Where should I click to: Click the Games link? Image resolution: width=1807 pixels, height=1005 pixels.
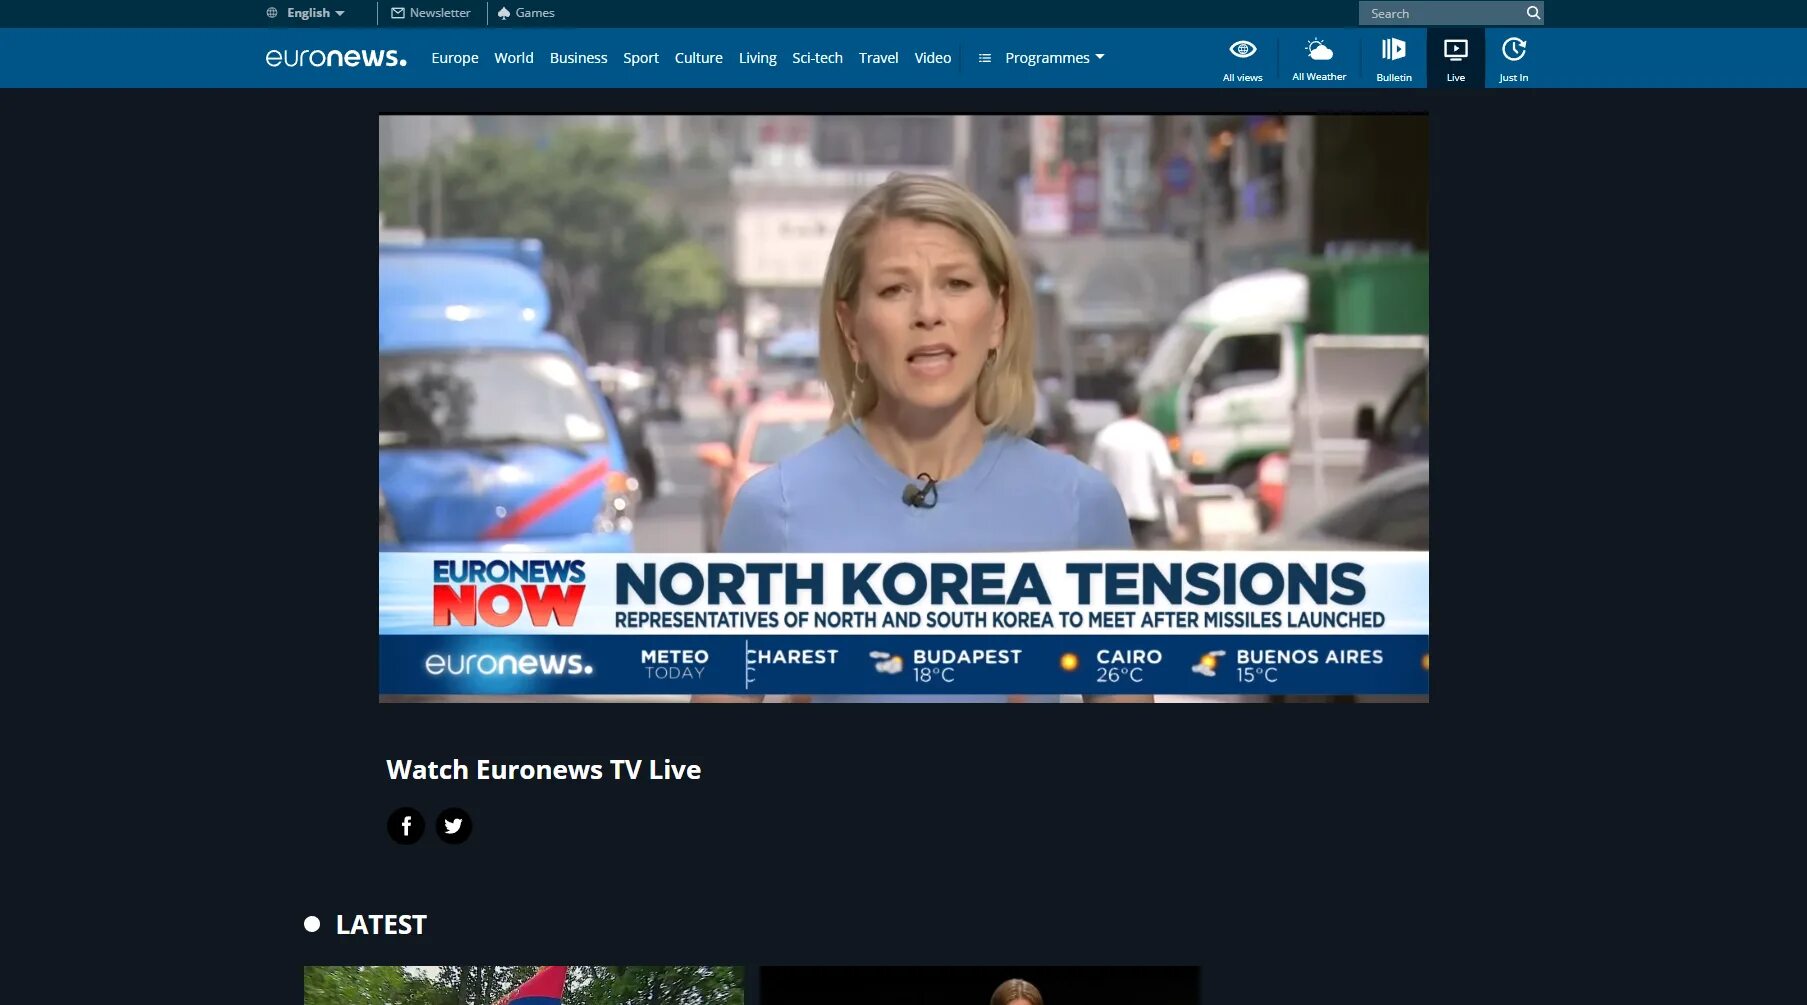pos(535,13)
